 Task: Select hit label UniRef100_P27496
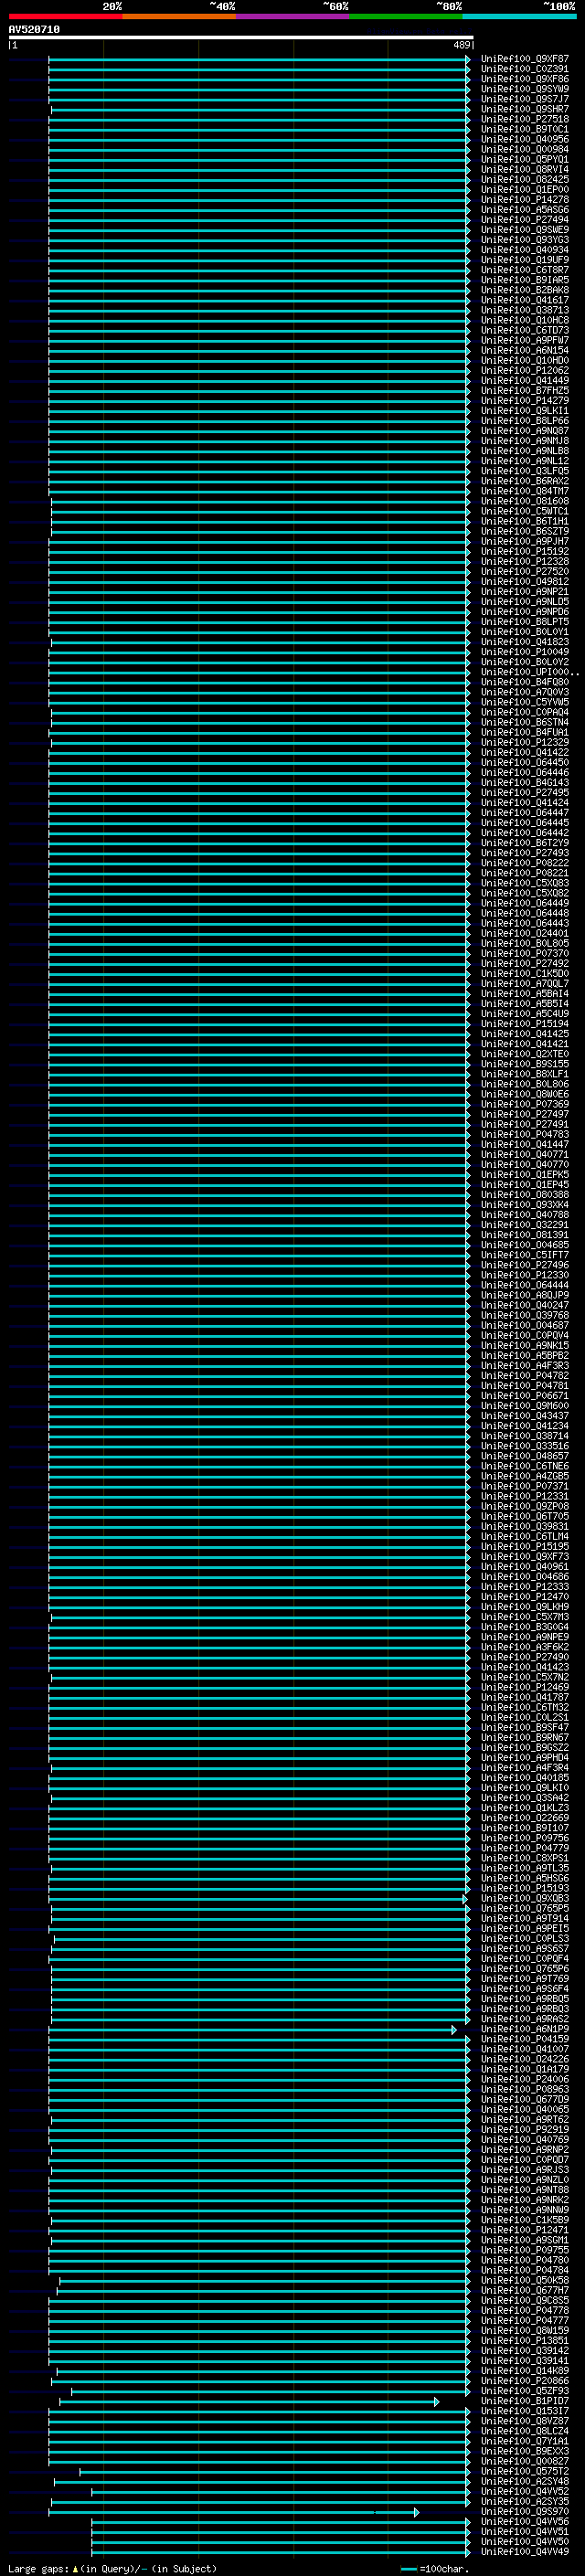pos(525,1265)
